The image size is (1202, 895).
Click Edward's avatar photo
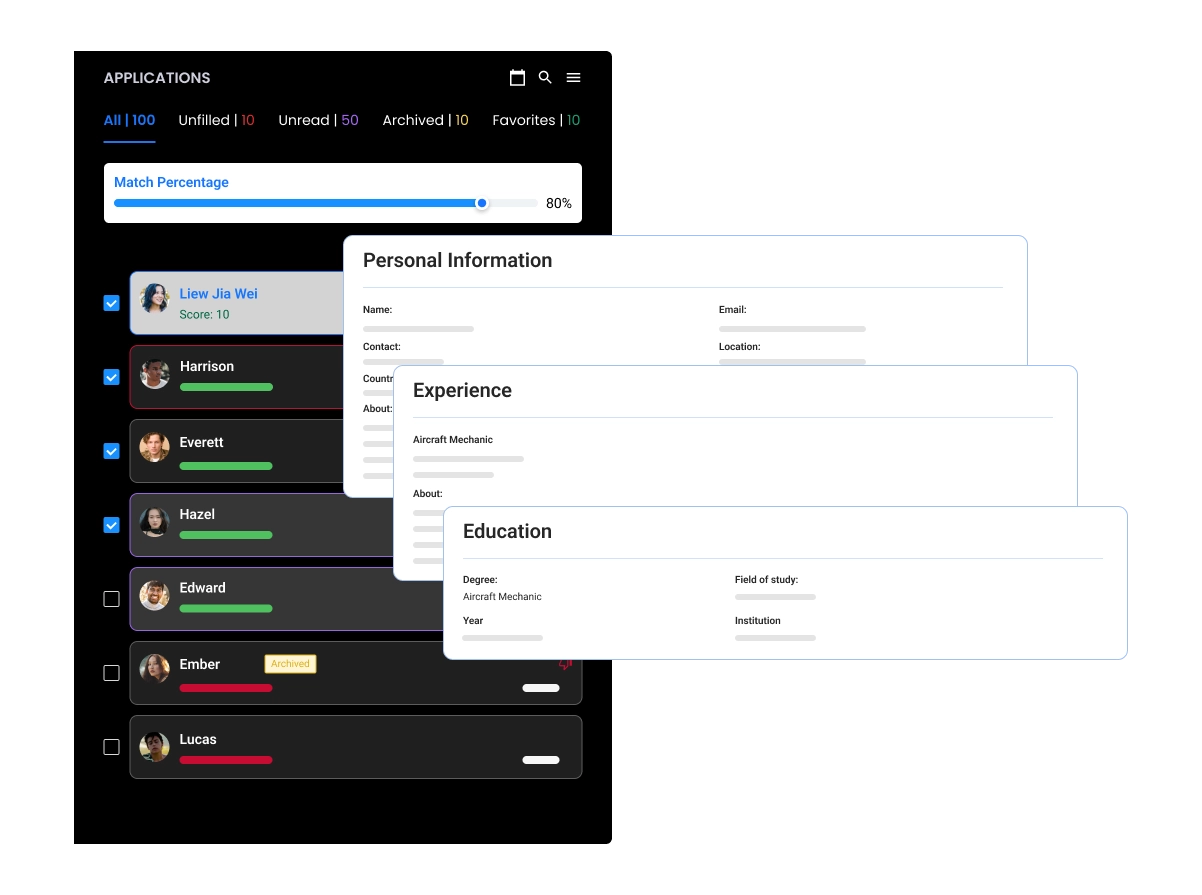pos(154,596)
